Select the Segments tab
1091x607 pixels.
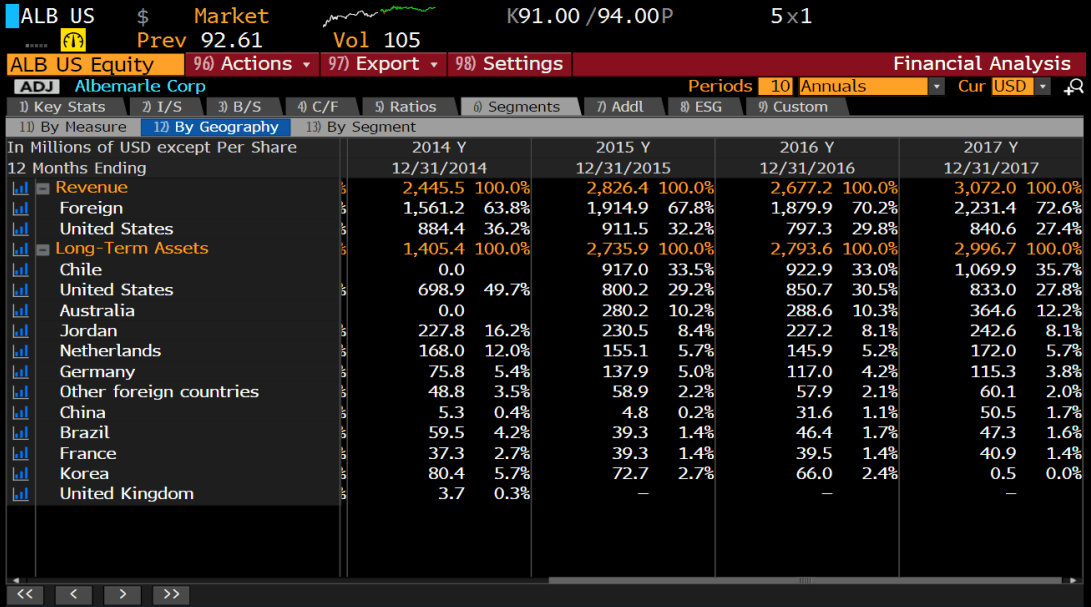(x=517, y=107)
